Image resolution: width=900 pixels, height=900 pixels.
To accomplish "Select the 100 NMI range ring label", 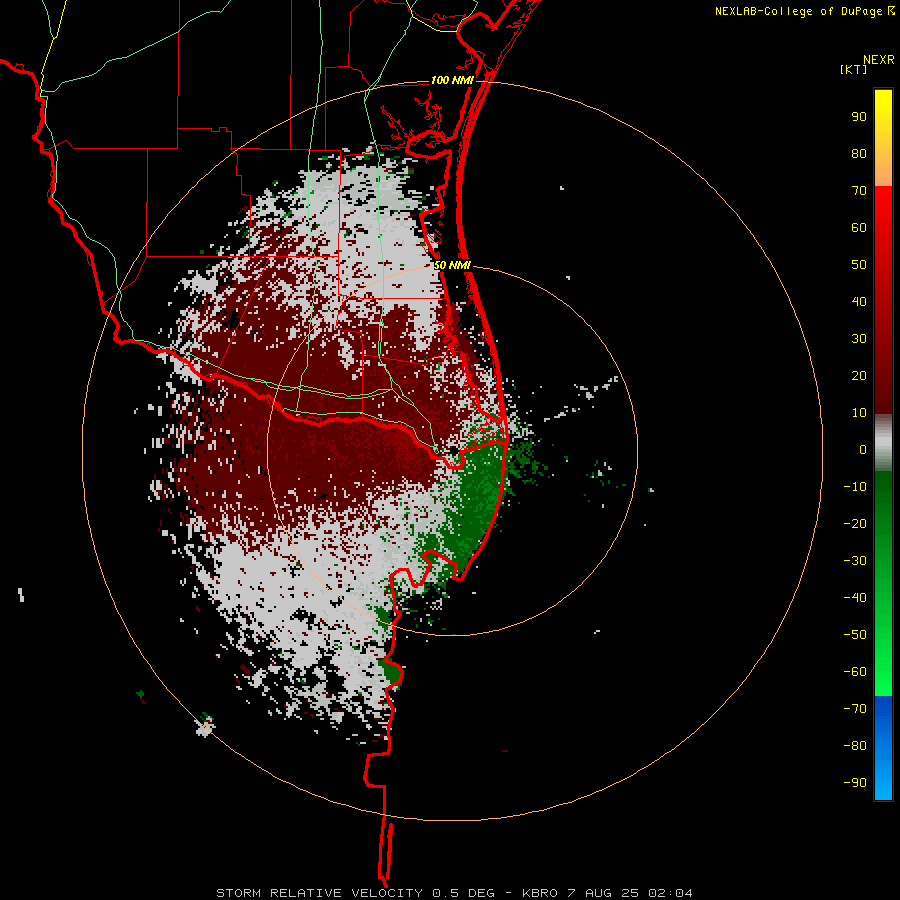I will coord(452,80).
